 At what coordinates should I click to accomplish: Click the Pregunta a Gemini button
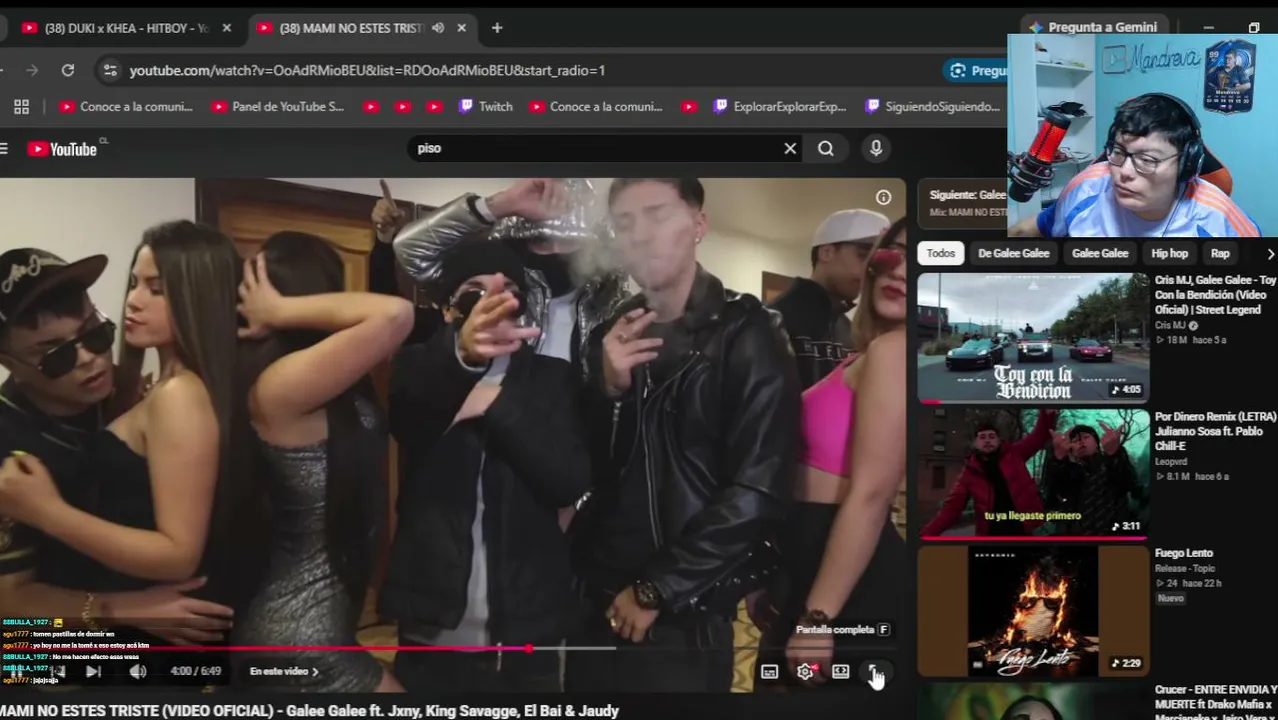(x=1092, y=27)
